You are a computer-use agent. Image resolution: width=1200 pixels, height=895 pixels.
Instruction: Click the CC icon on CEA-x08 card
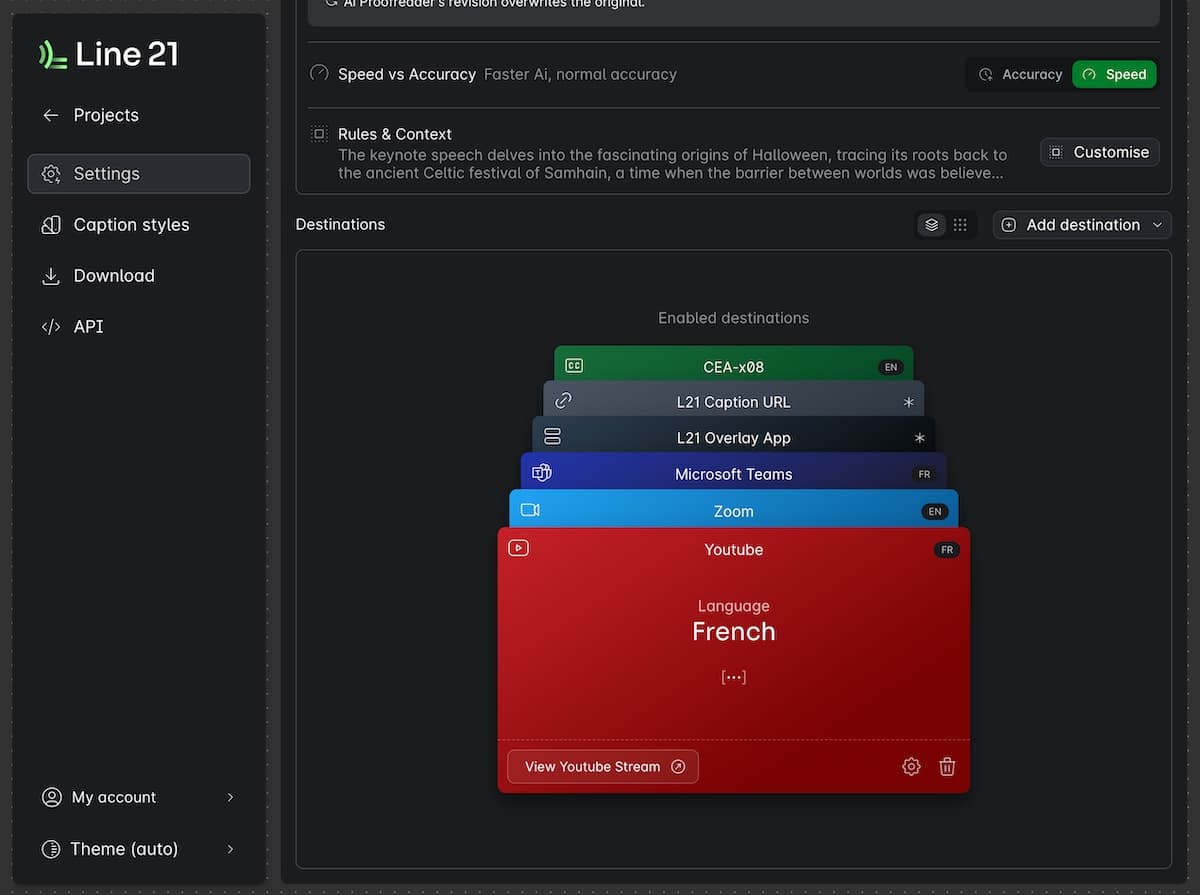574,366
